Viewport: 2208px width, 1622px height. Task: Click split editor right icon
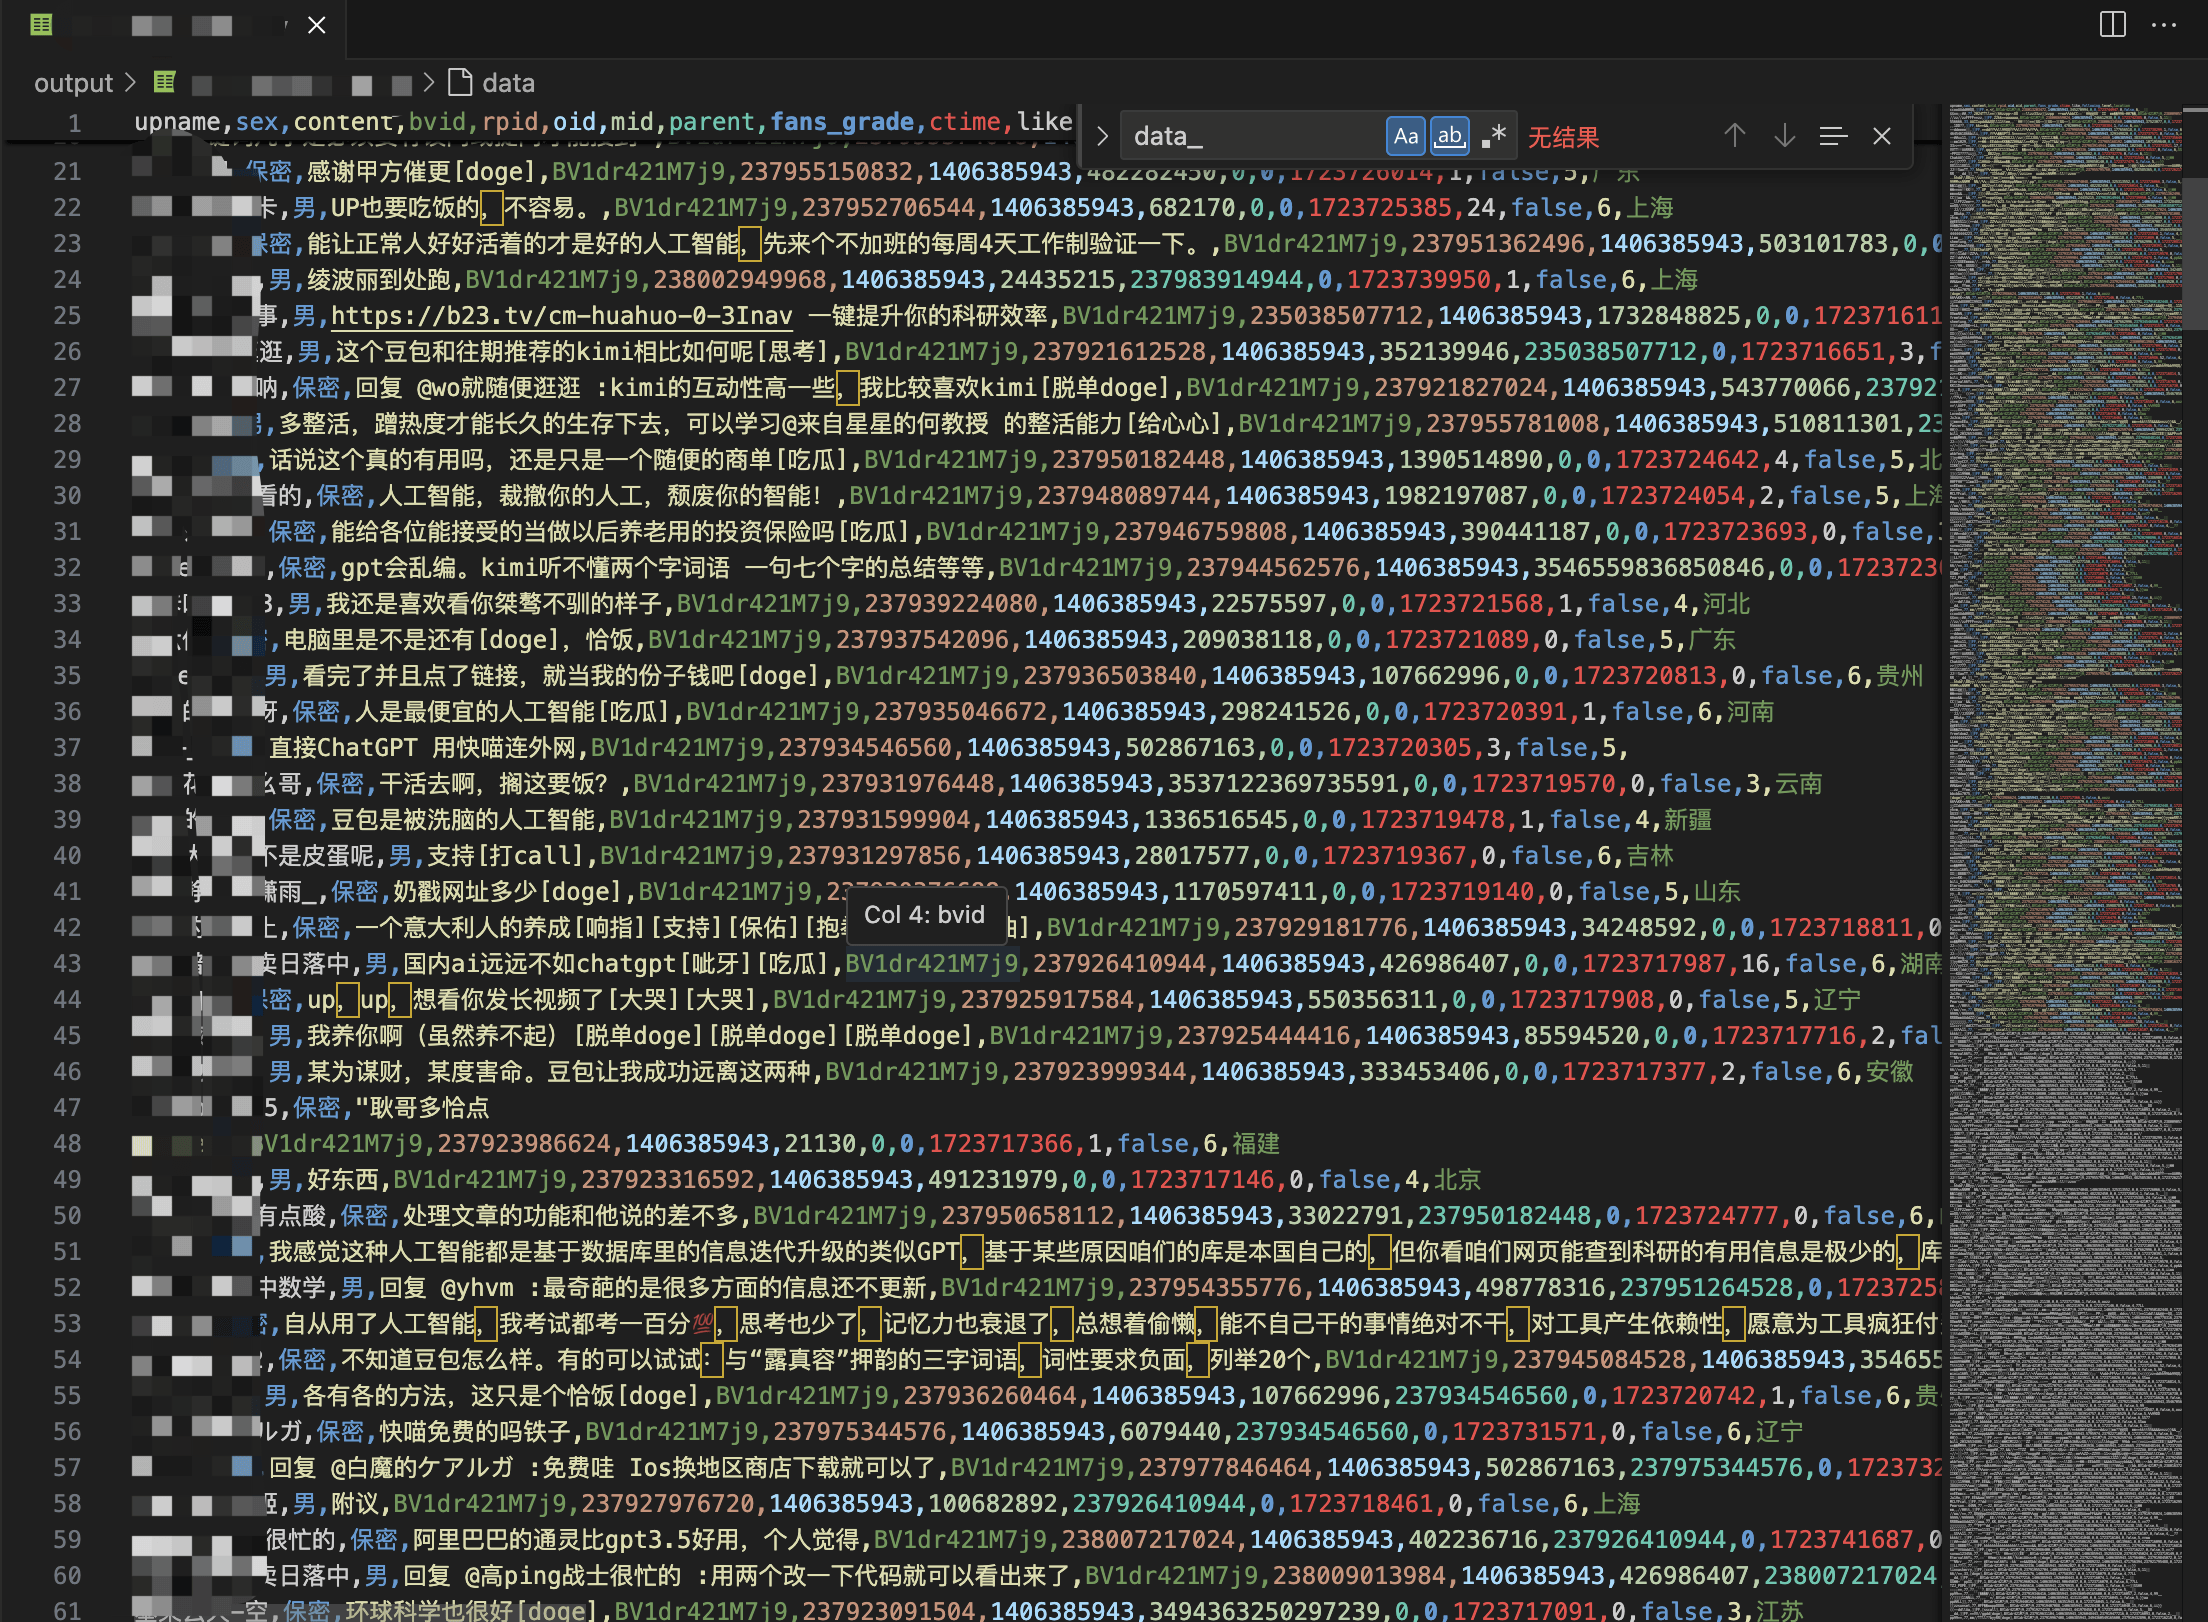tap(2113, 25)
